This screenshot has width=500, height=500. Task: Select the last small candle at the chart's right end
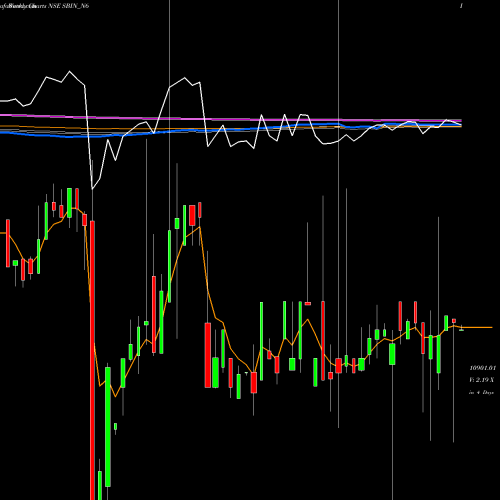pyautogui.click(x=461, y=329)
